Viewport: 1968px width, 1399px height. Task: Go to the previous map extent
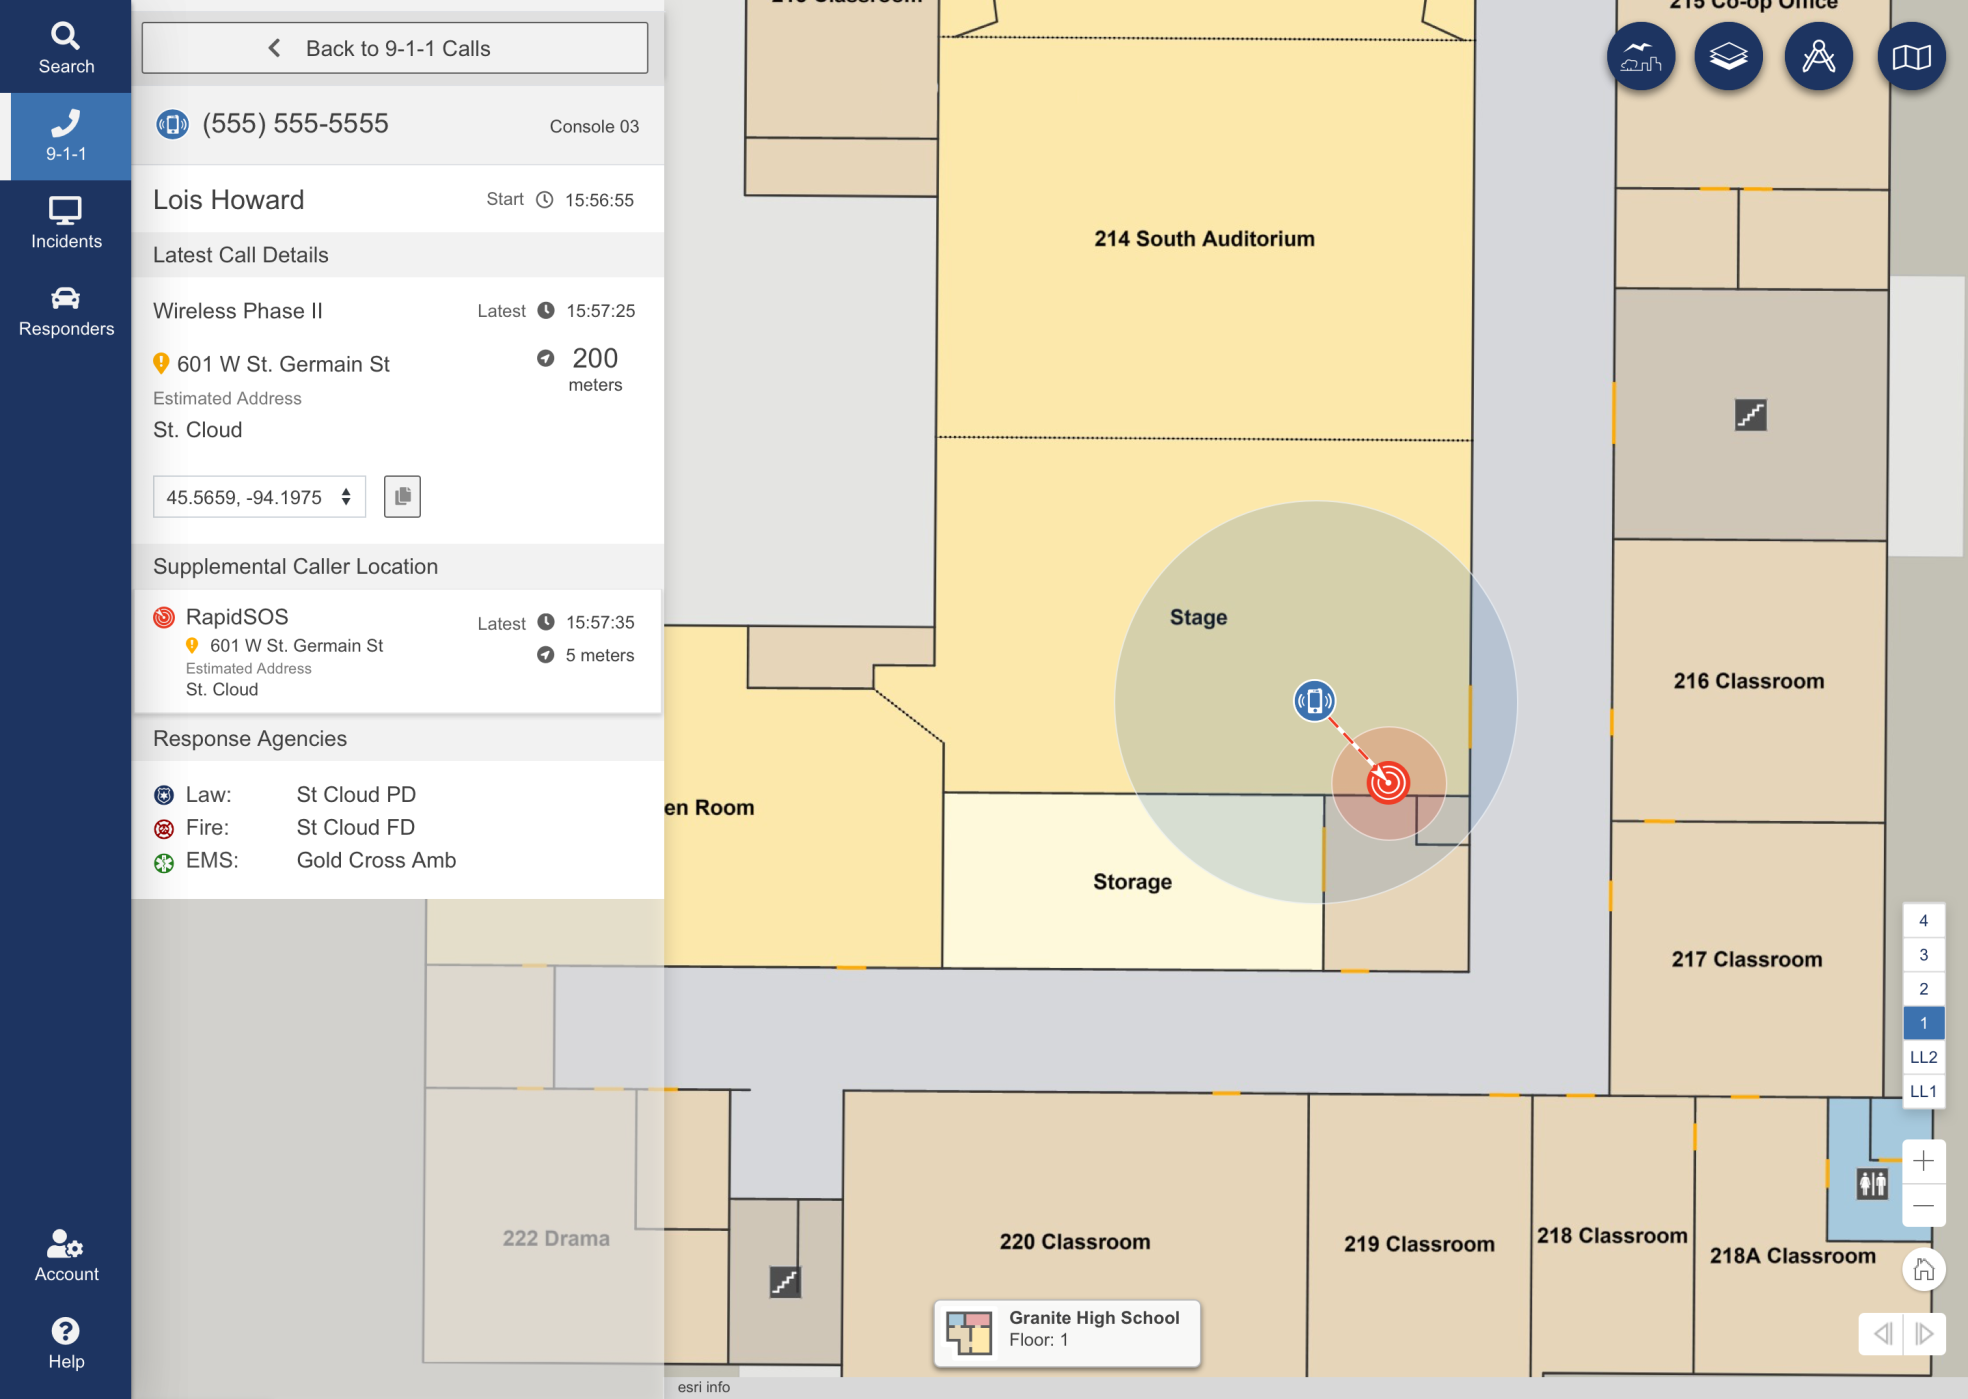(x=1883, y=1333)
